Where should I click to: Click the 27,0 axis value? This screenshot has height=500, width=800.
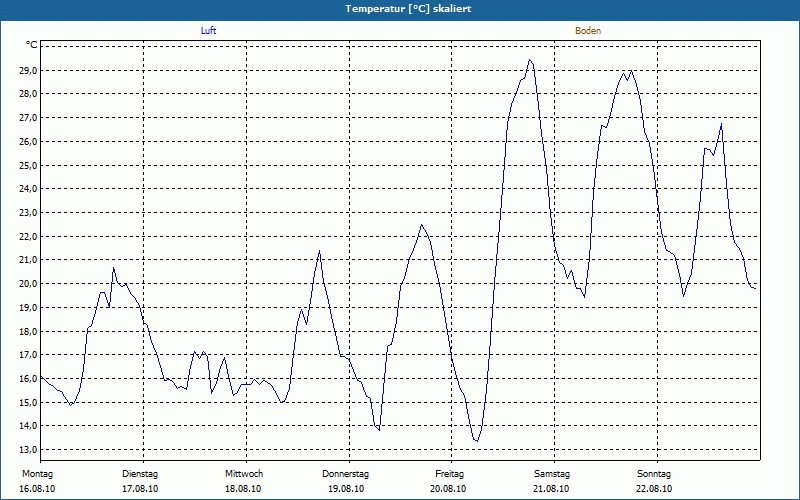click(x=28, y=118)
